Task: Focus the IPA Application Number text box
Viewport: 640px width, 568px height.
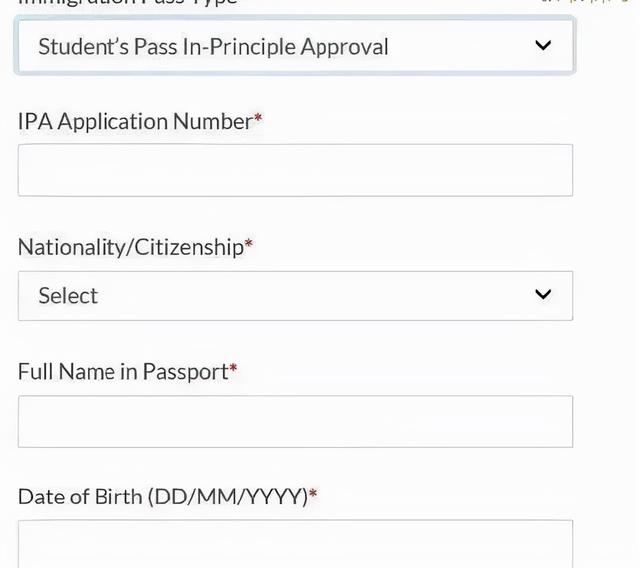Action: tap(295, 170)
